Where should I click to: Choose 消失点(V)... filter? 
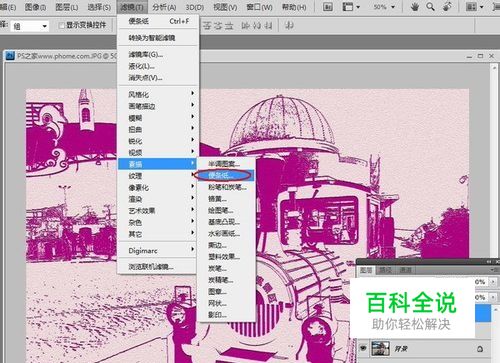coord(158,78)
